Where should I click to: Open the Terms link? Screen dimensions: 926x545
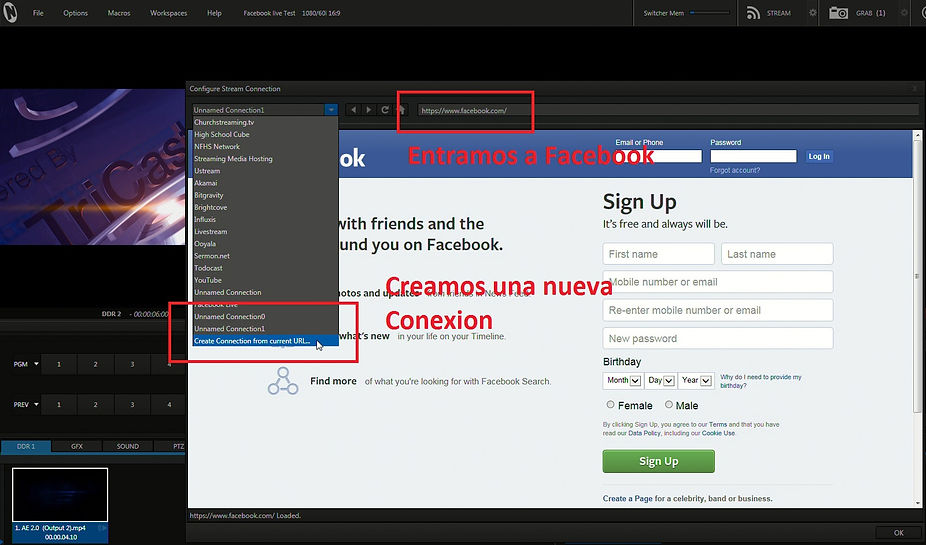(x=718, y=424)
